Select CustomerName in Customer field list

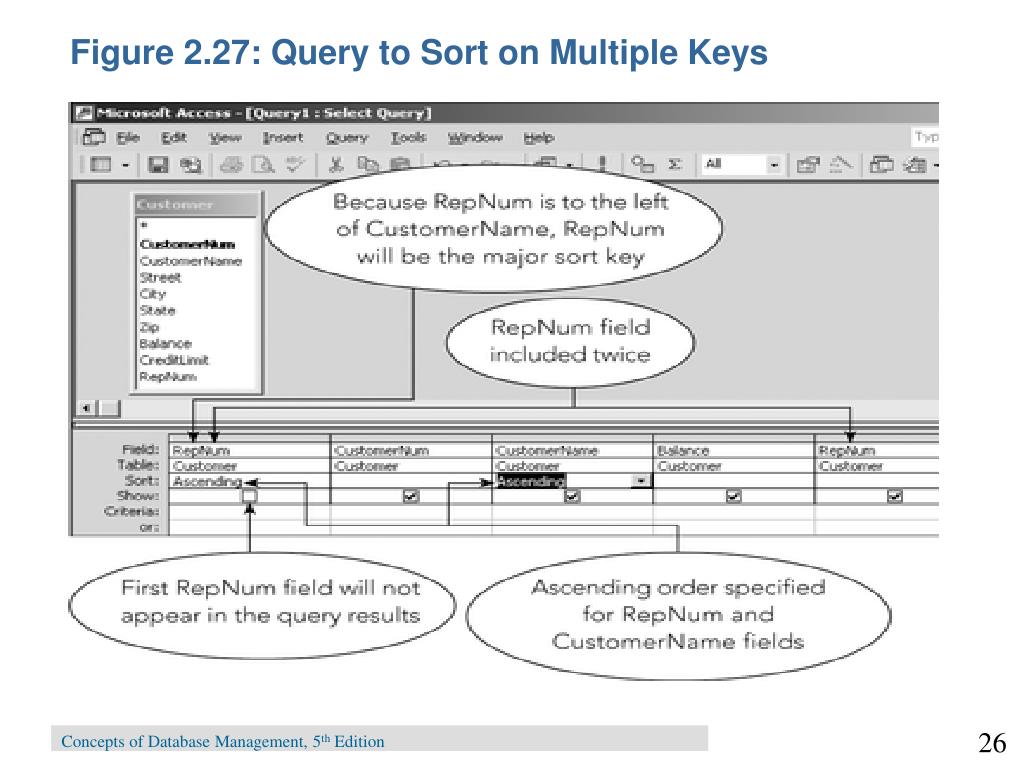(191, 261)
